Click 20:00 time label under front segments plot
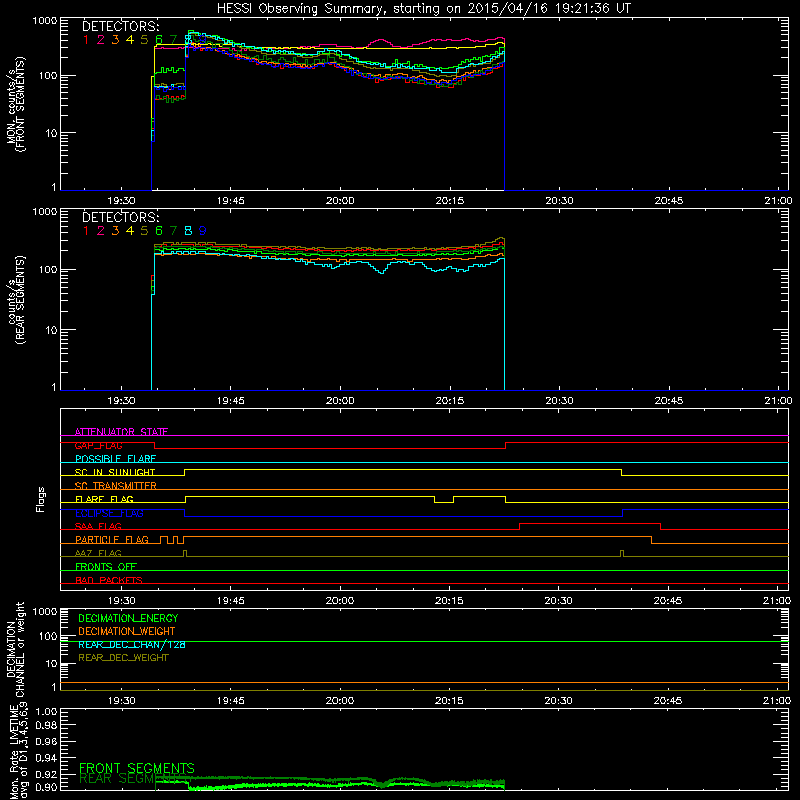800x800 pixels. pos(340,201)
